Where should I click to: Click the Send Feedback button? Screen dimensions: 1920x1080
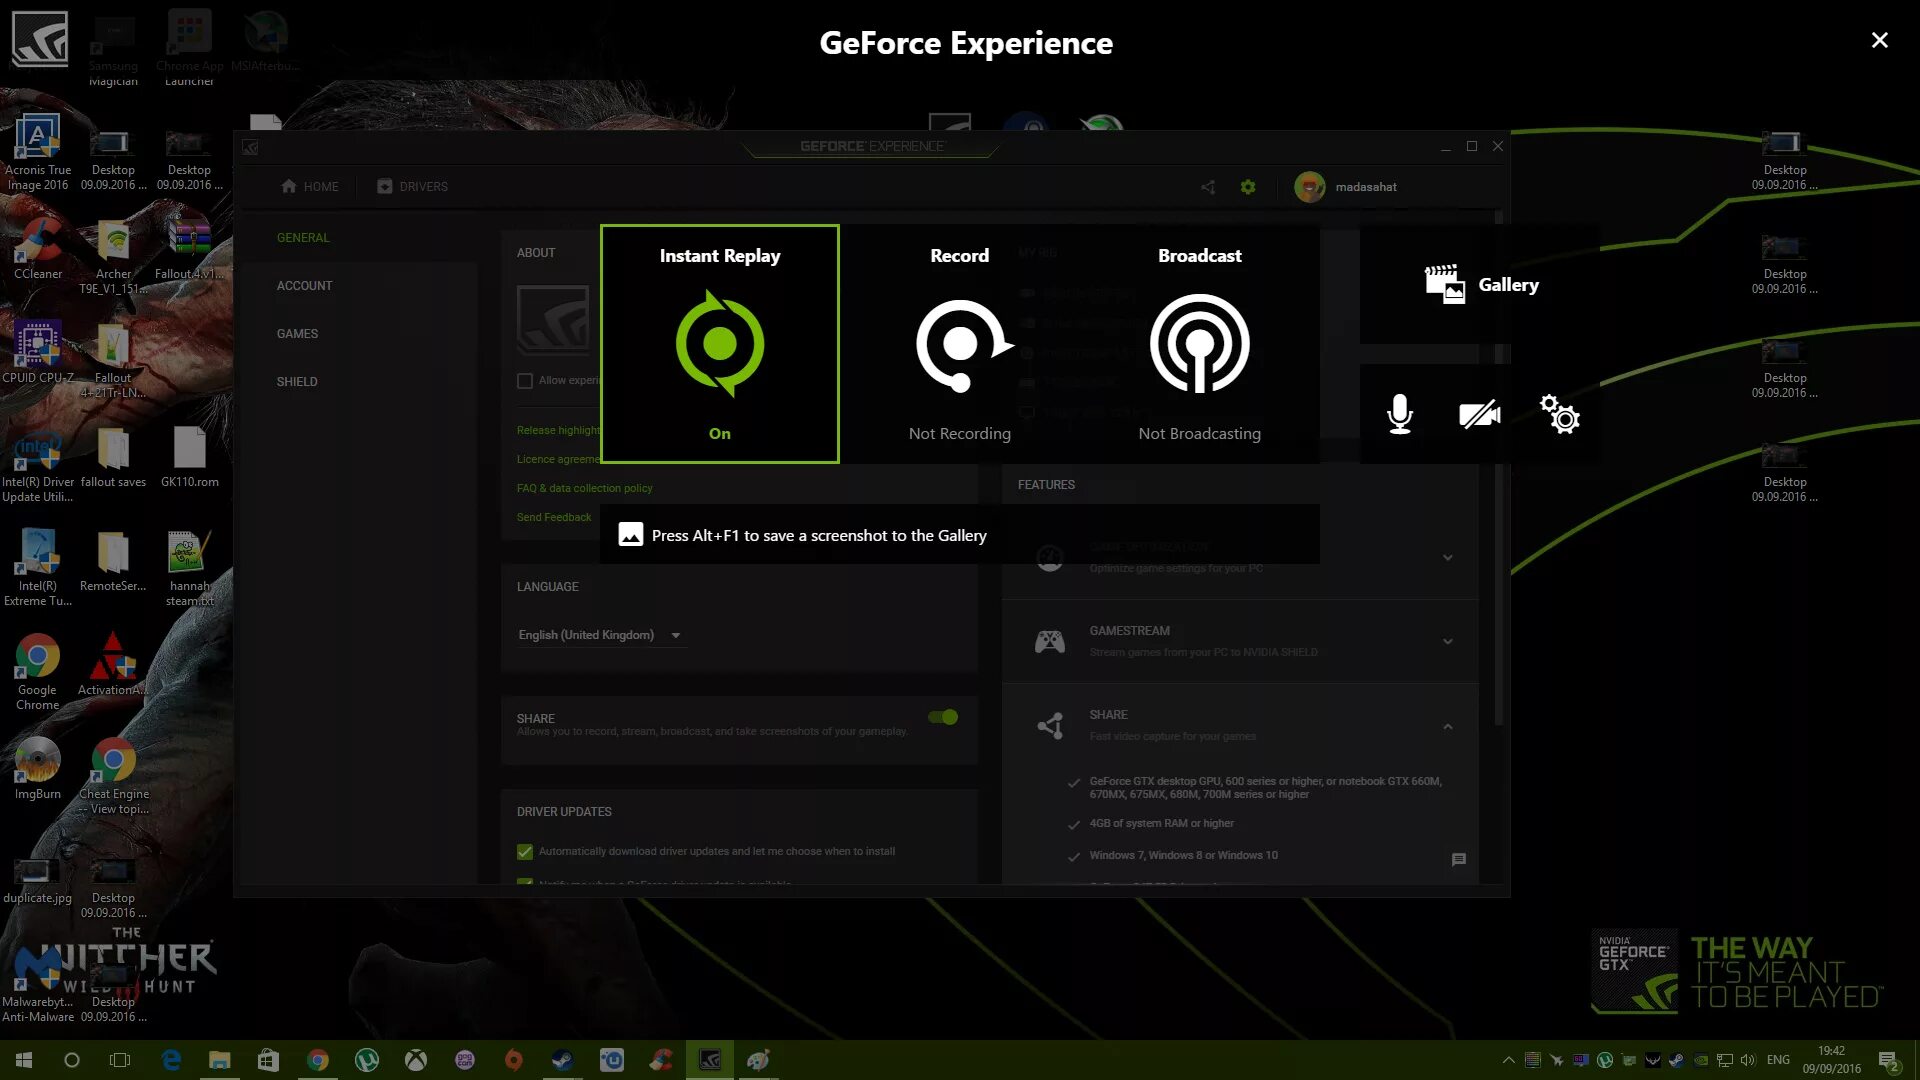click(x=554, y=517)
